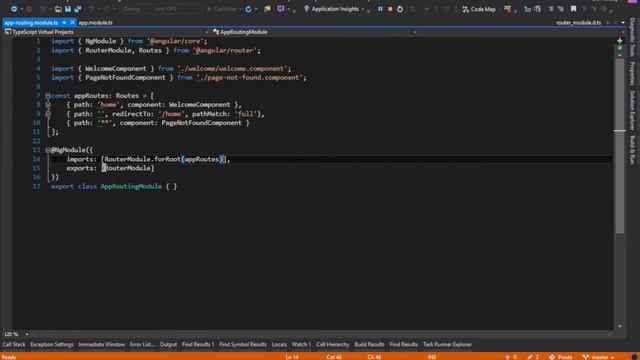Stop debugging with red square icon
The width and height of the screenshot is (640, 360).
tap(390, 9)
